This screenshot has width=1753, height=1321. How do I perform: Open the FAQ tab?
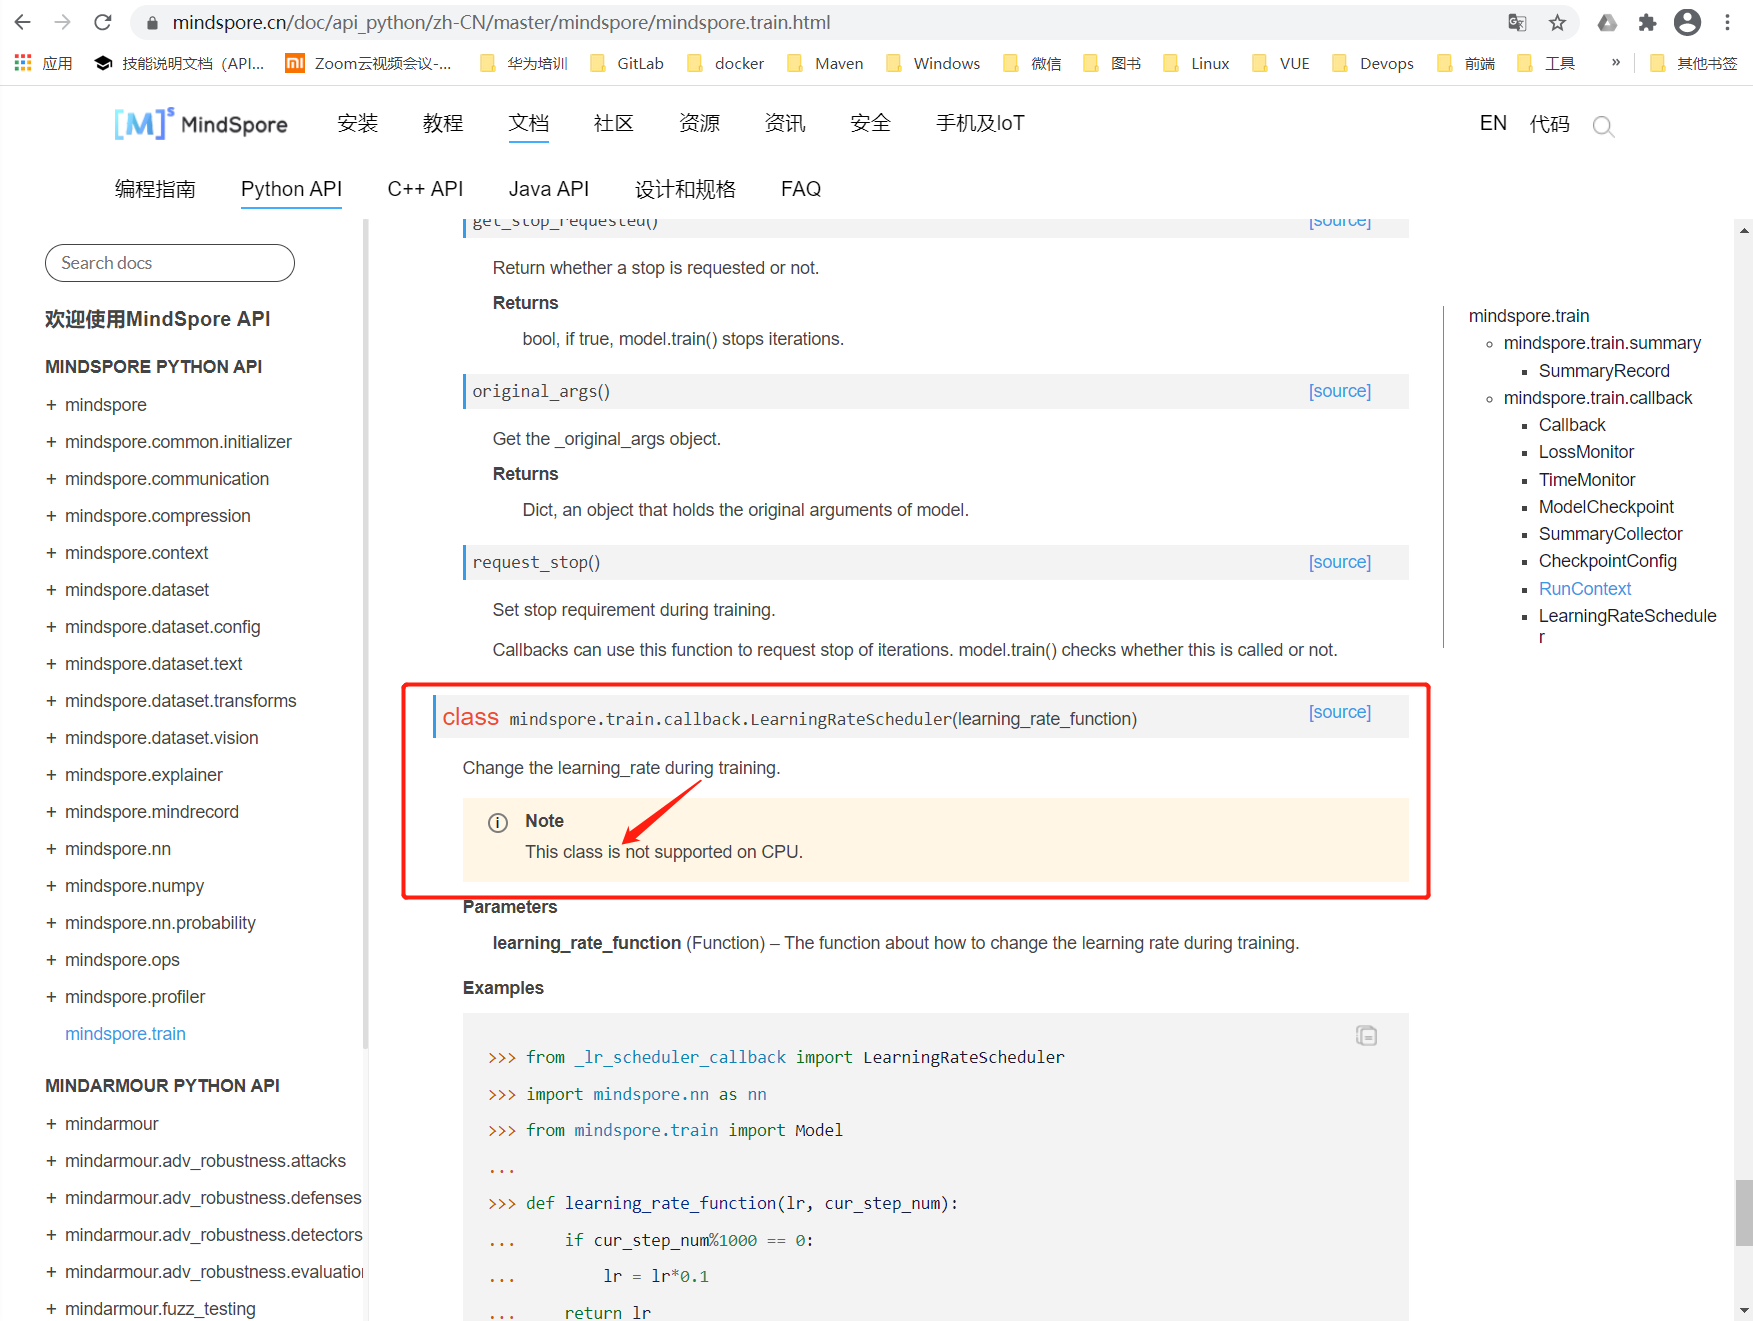click(x=801, y=189)
